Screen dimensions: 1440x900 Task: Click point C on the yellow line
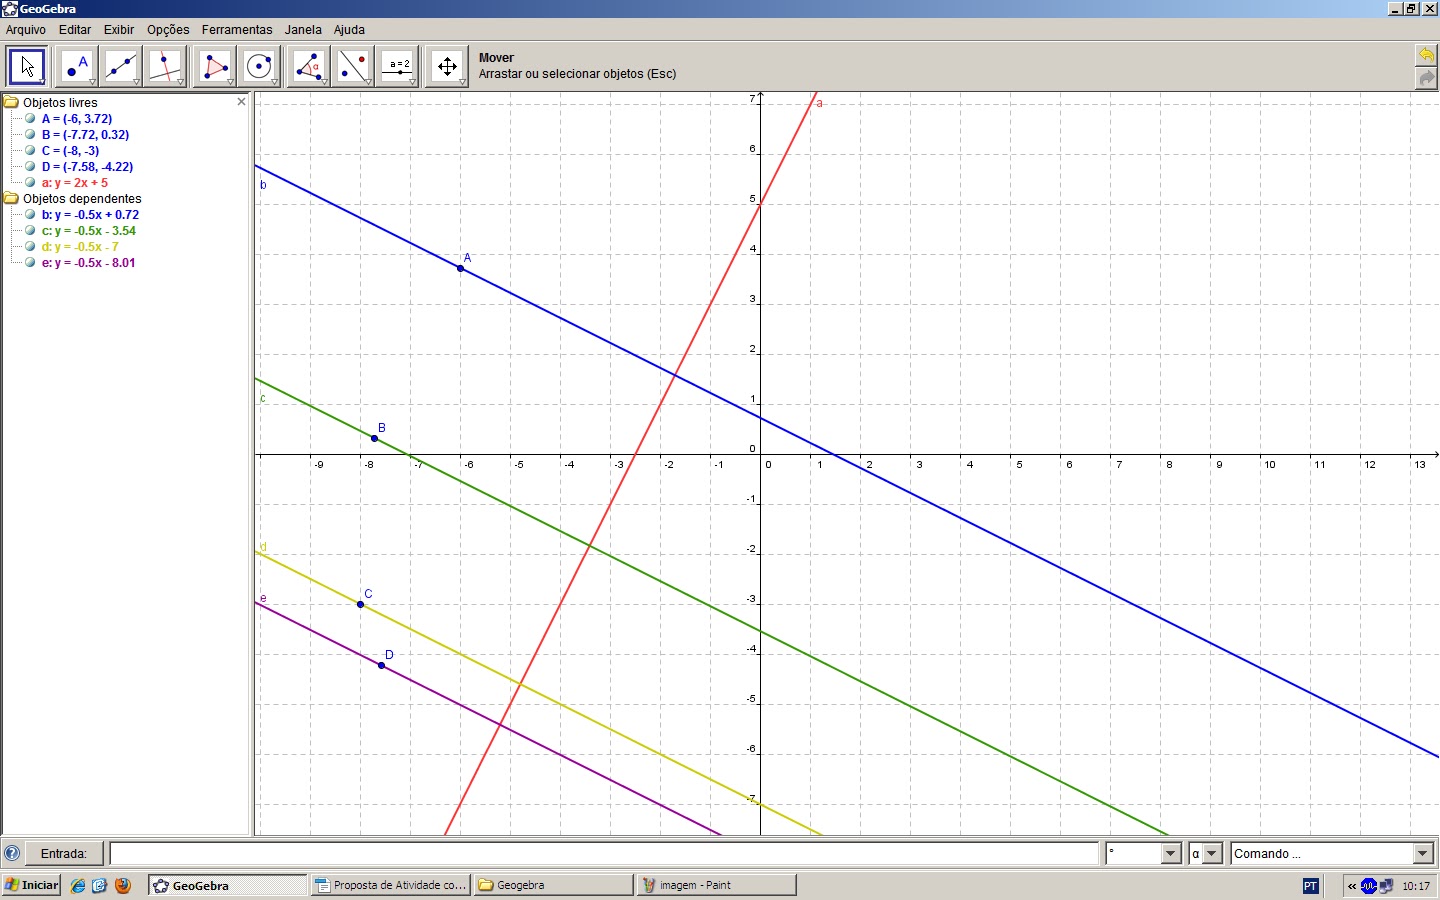tap(361, 604)
